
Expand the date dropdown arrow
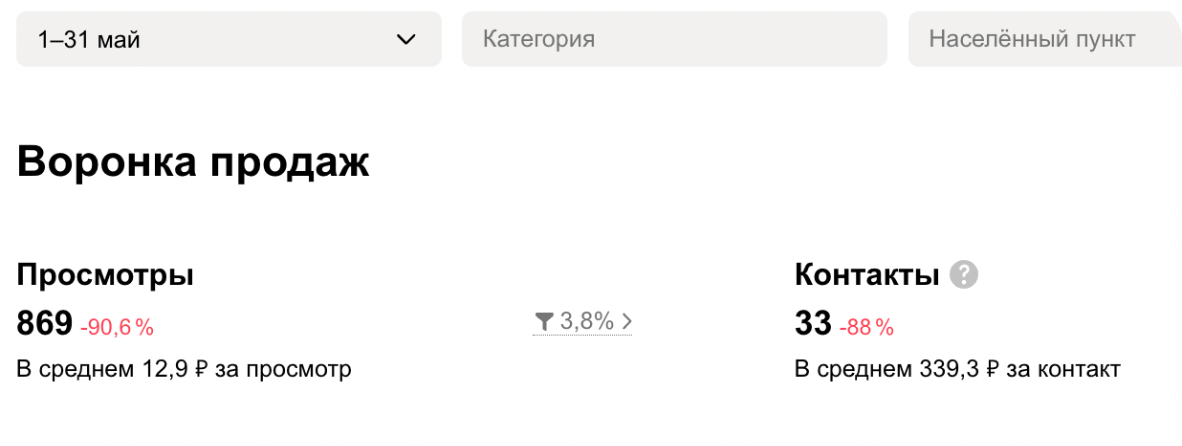click(x=406, y=40)
